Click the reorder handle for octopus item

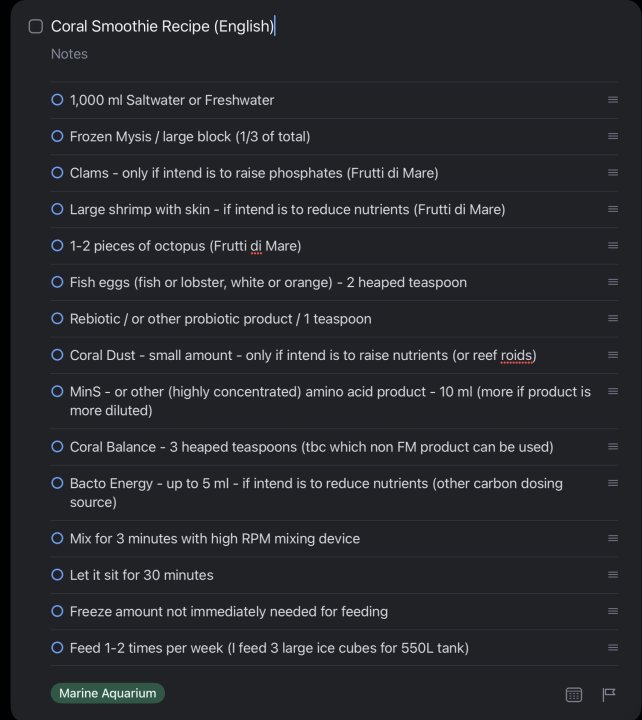(x=613, y=246)
